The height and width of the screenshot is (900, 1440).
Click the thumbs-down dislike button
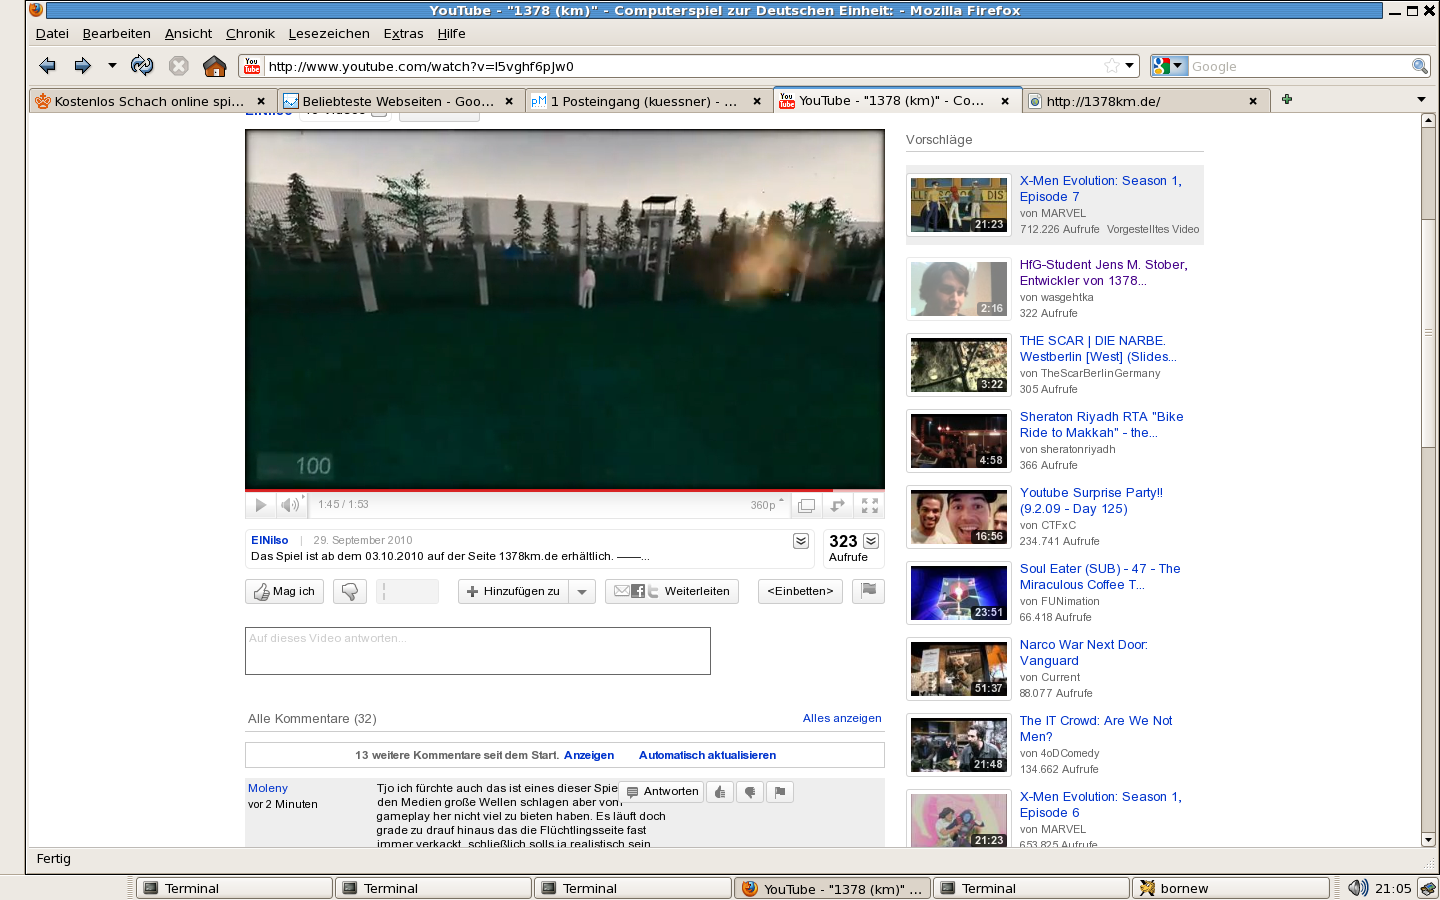[349, 592]
